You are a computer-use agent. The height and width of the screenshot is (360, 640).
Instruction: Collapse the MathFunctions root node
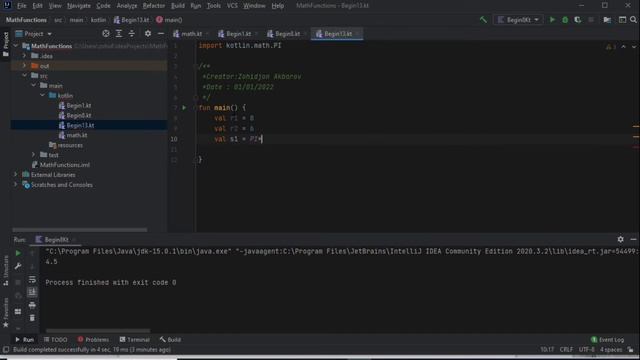click(x=16, y=46)
